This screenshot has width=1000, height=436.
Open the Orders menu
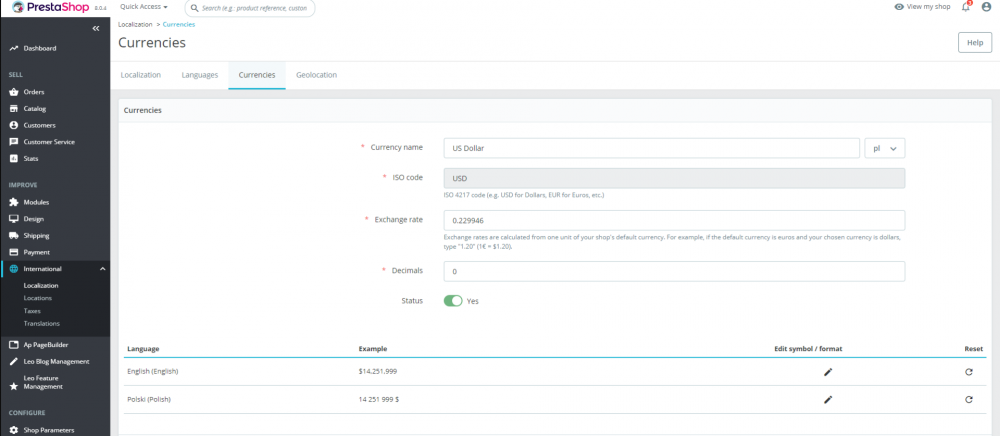pos(34,92)
